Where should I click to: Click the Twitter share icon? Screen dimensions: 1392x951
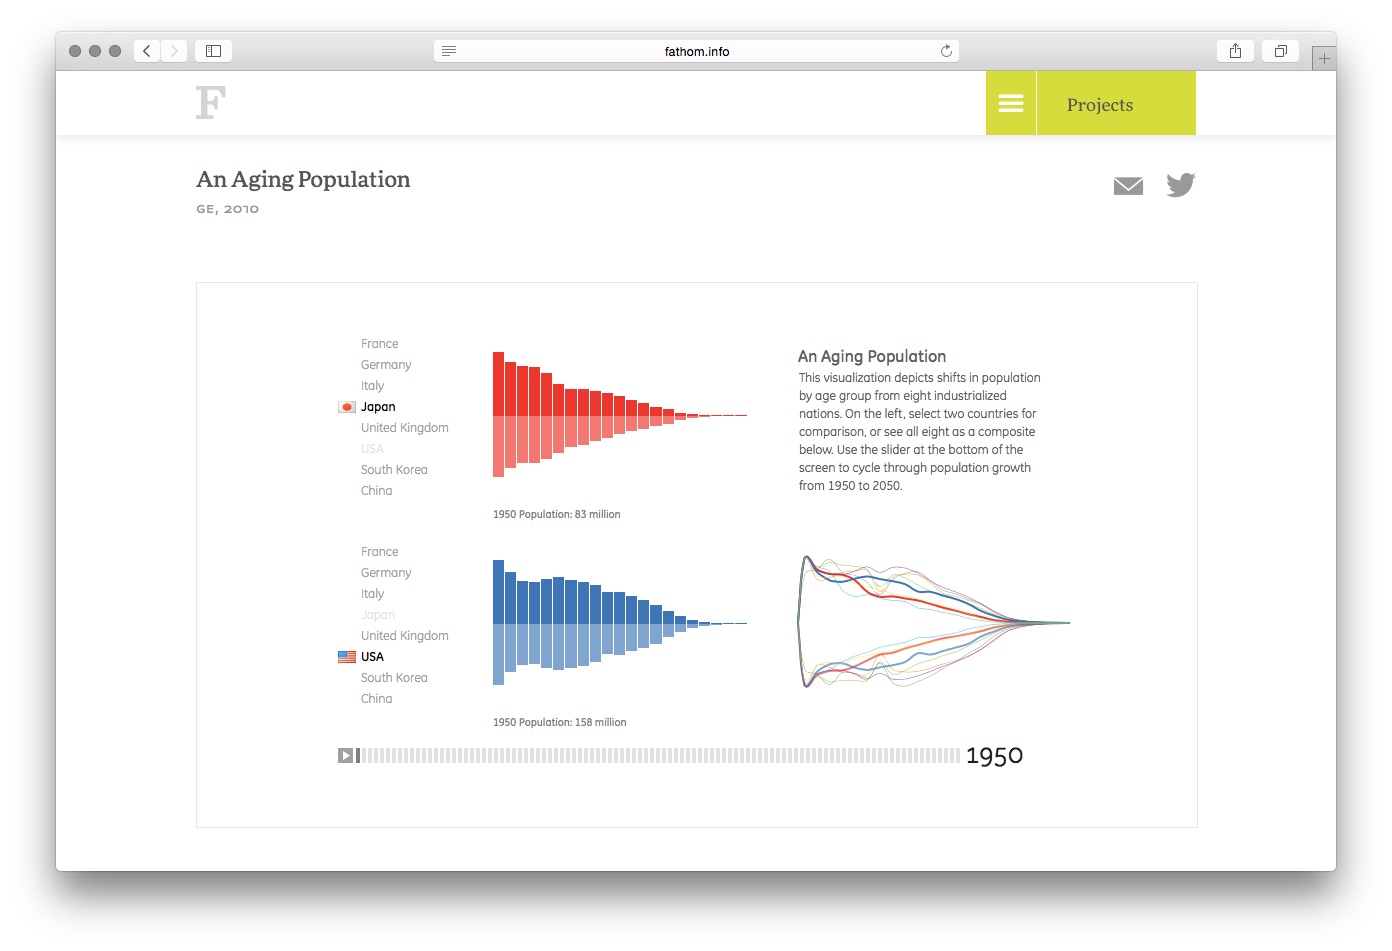[1180, 185]
